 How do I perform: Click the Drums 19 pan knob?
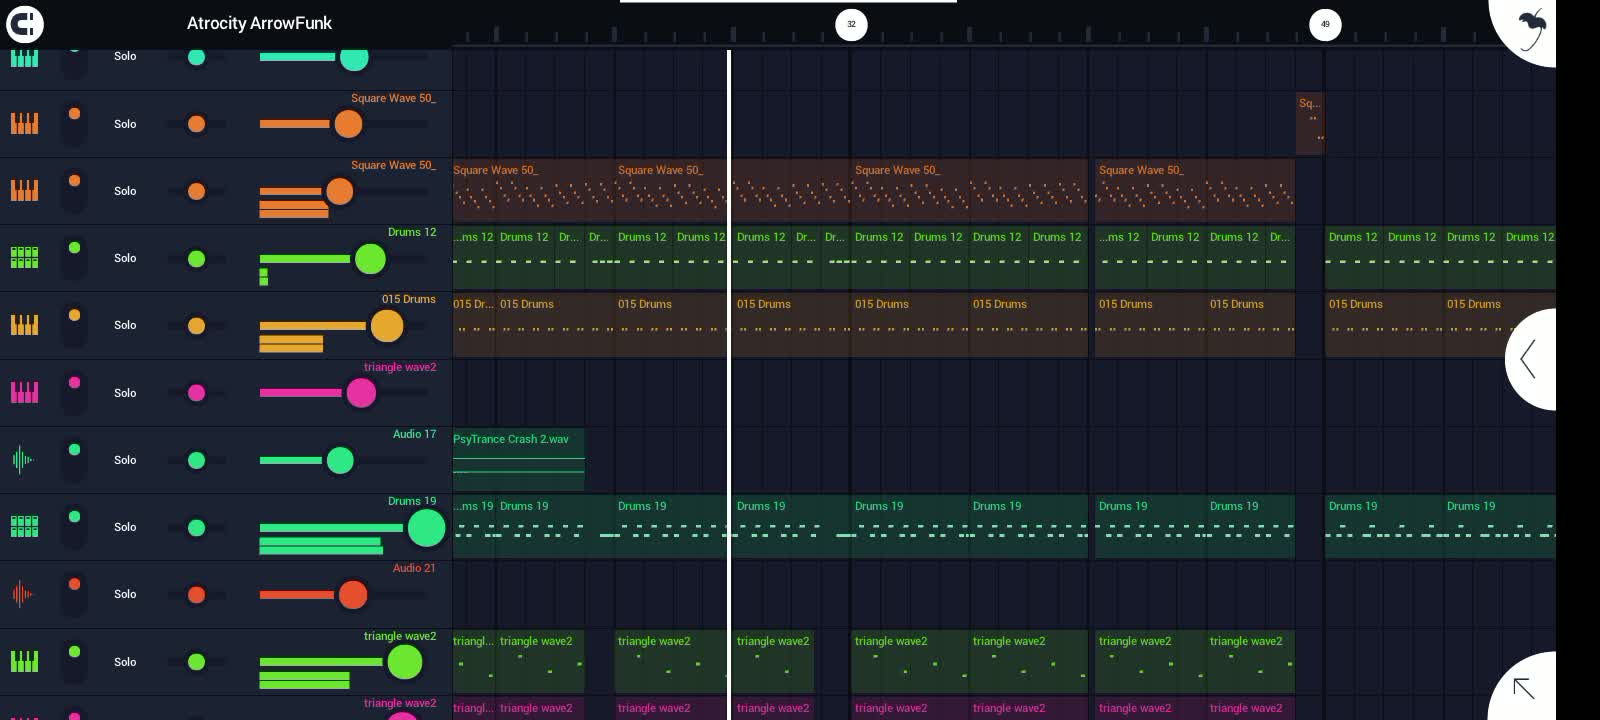[x=196, y=528]
